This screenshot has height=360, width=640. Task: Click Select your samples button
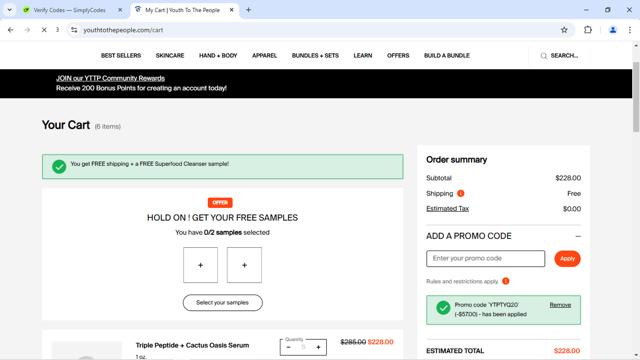222,302
